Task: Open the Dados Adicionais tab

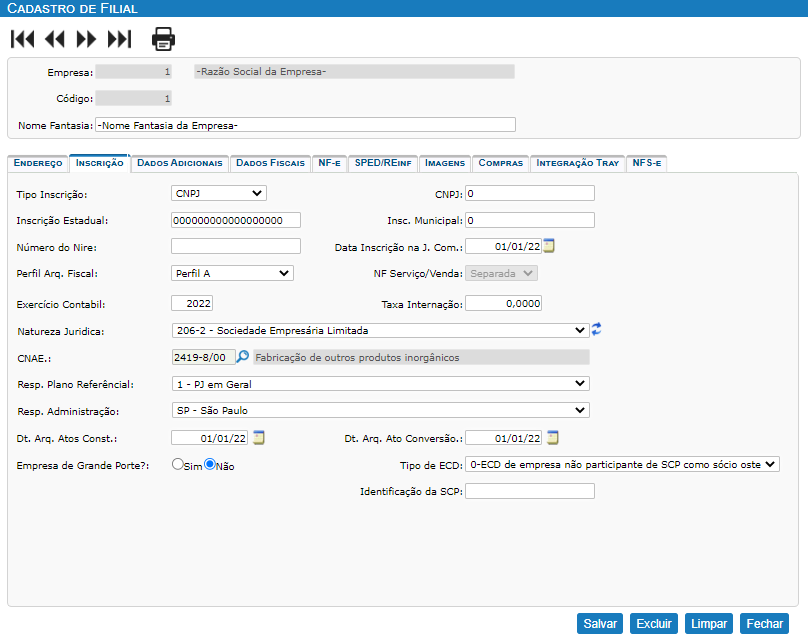Action: 180,163
